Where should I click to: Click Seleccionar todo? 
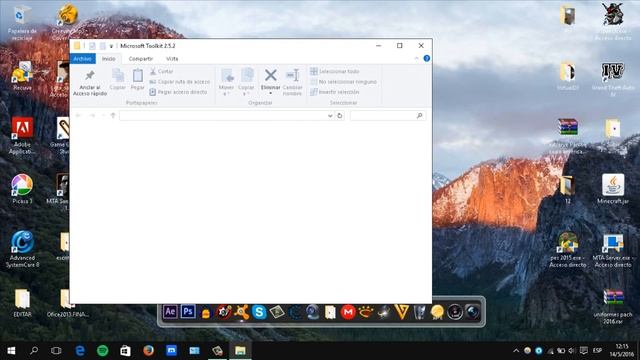point(335,71)
